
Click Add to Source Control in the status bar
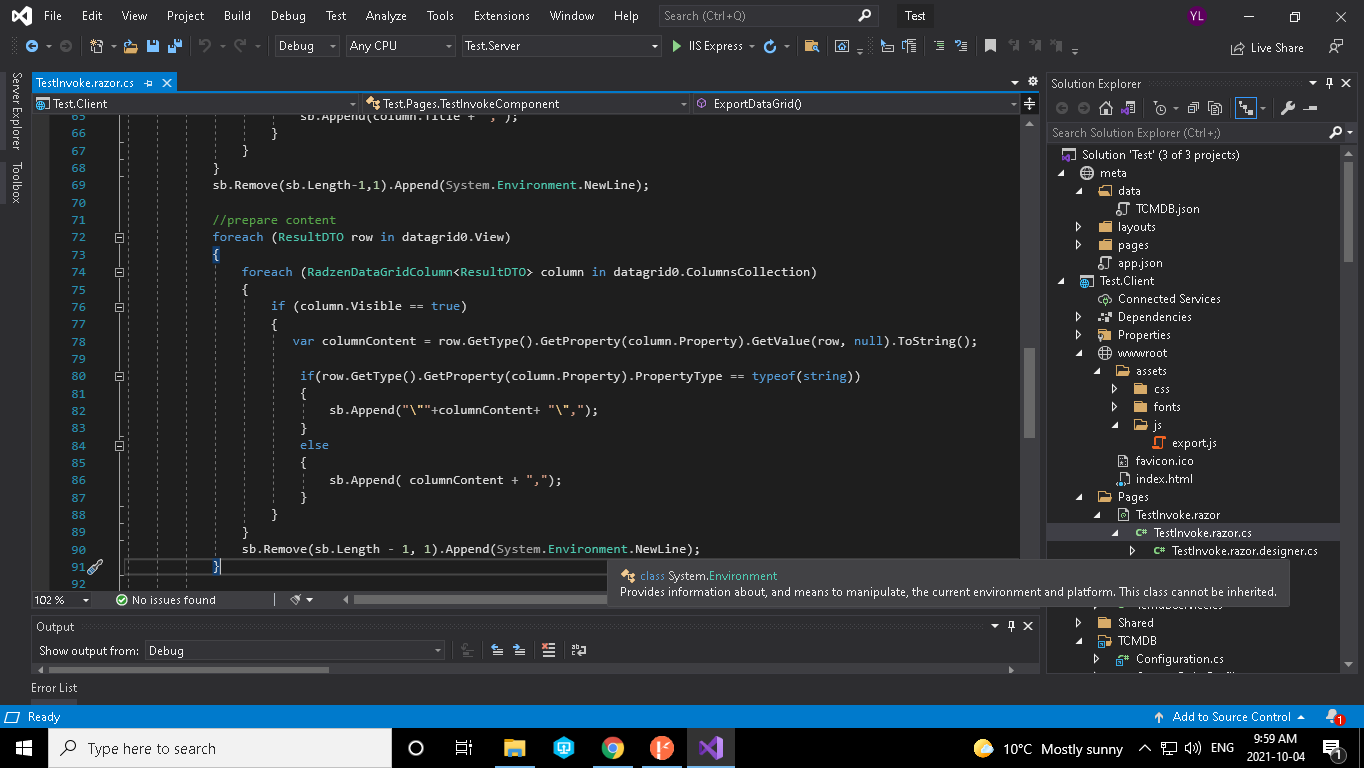click(x=1230, y=717)
